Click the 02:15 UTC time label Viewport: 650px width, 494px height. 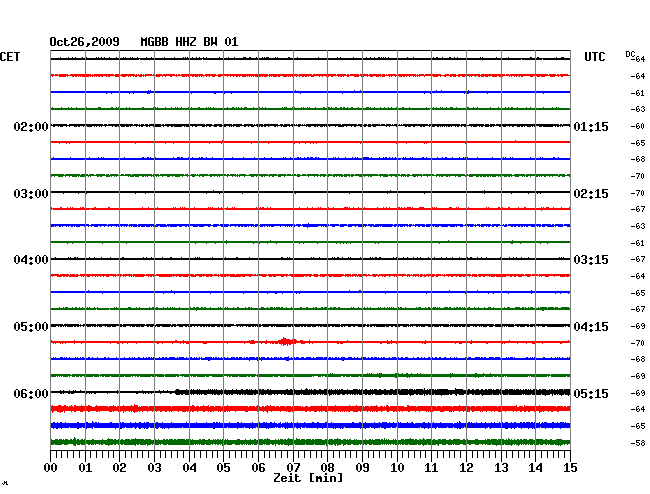tap(591, 194)
